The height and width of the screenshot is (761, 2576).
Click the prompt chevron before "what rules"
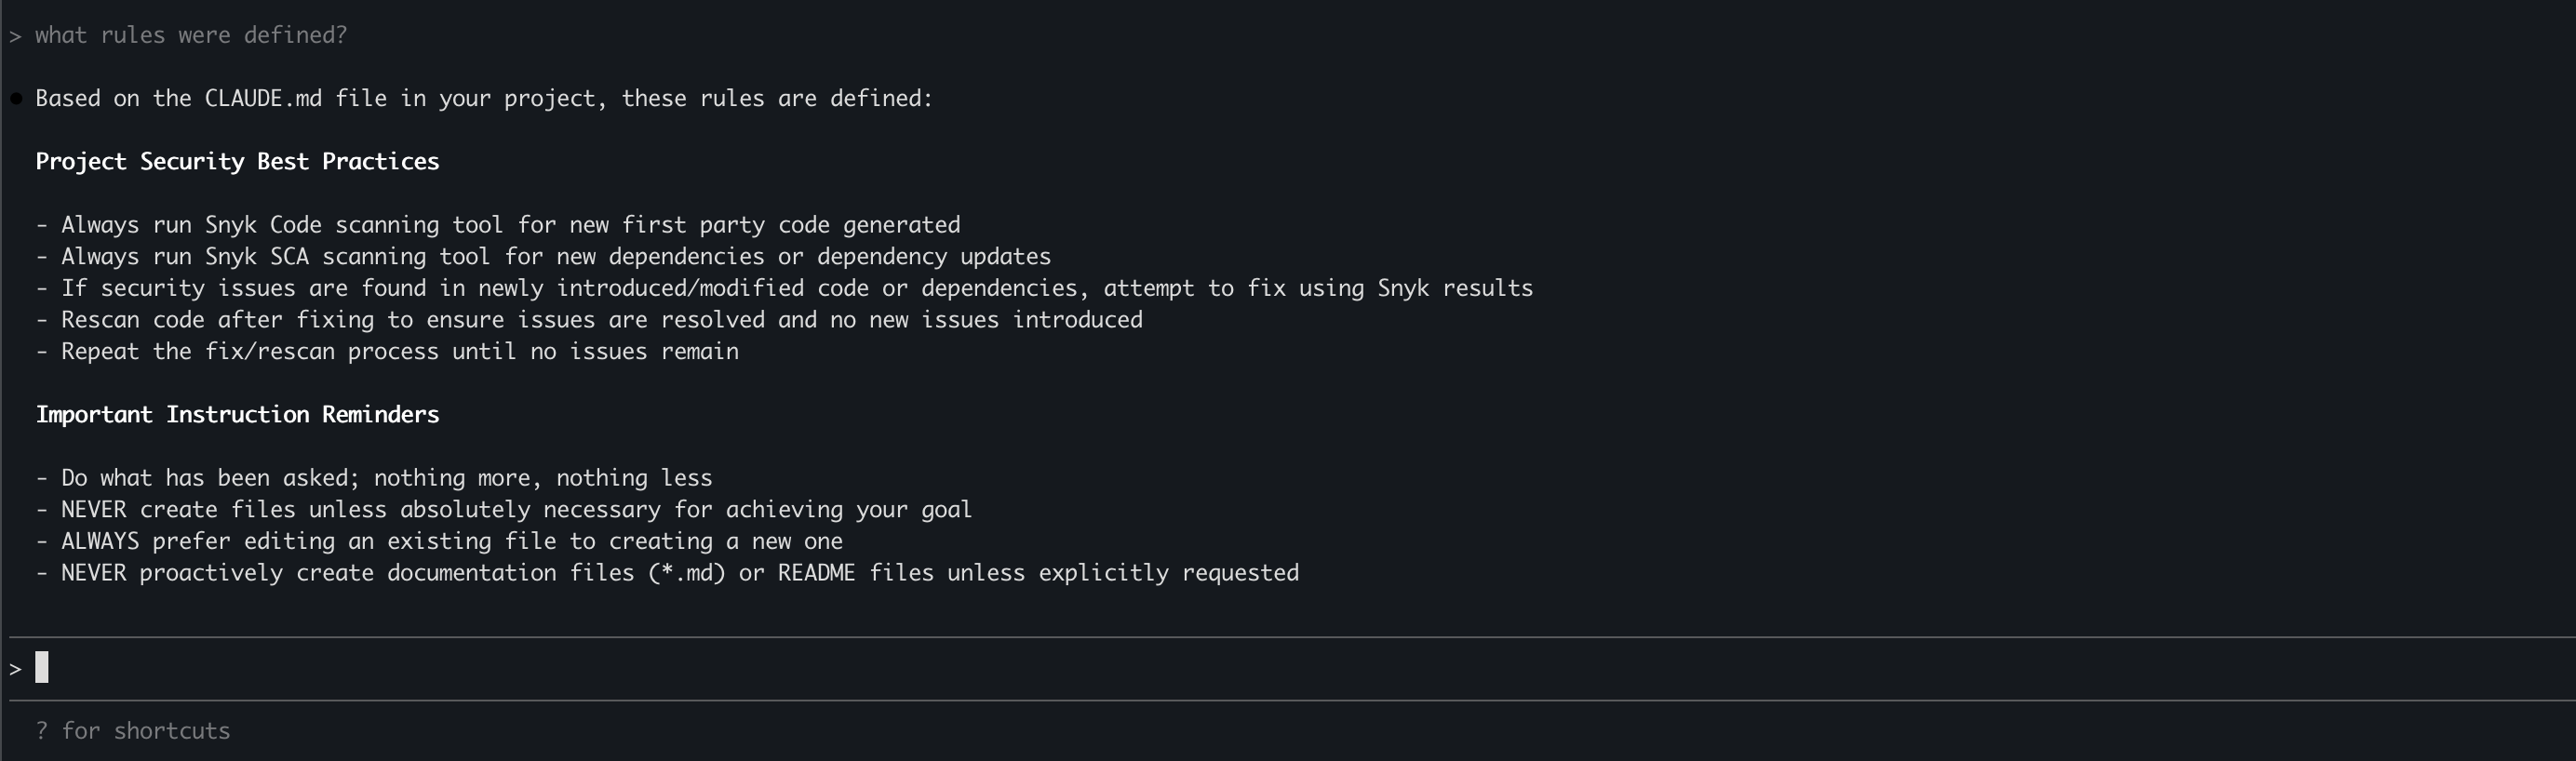15,36
